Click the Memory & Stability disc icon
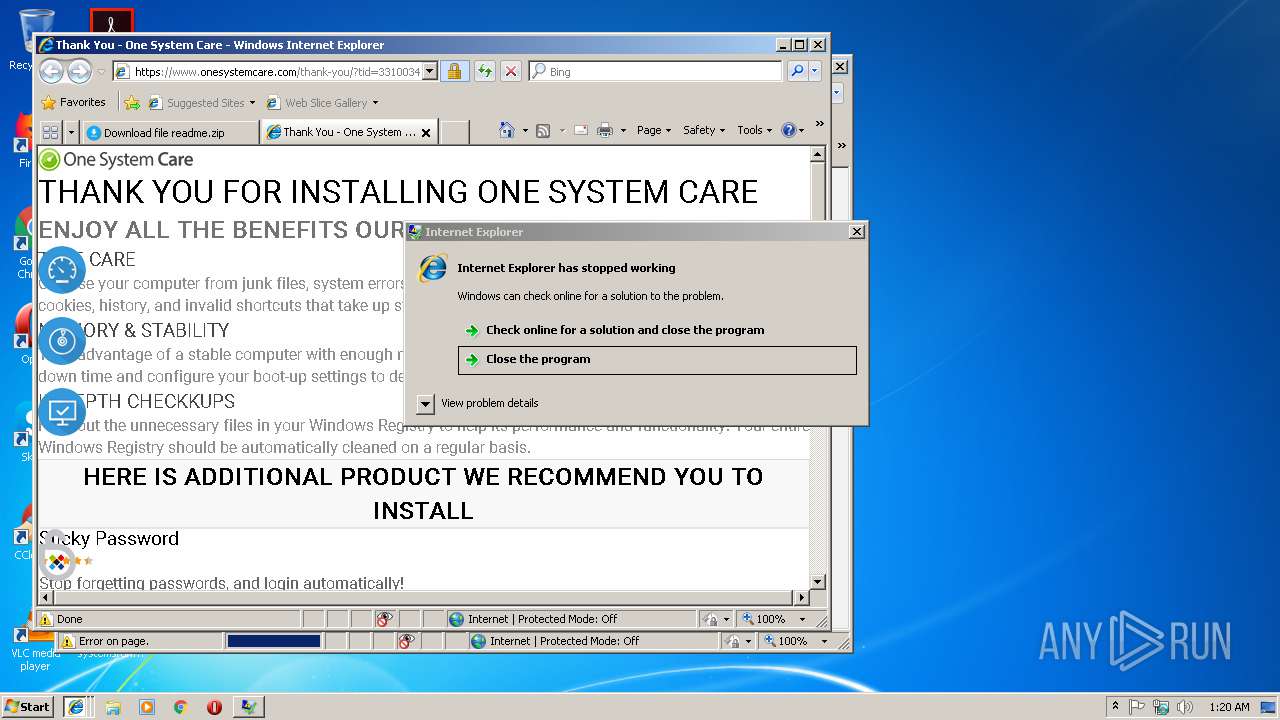Image resolution: width=1280 pixels, height=720 pixels. (x=62, y=340)
